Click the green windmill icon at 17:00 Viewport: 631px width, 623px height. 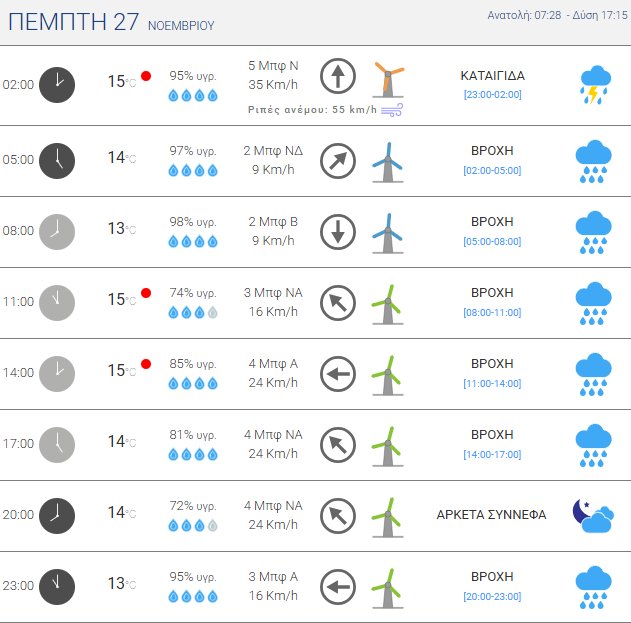pos(387,444)
